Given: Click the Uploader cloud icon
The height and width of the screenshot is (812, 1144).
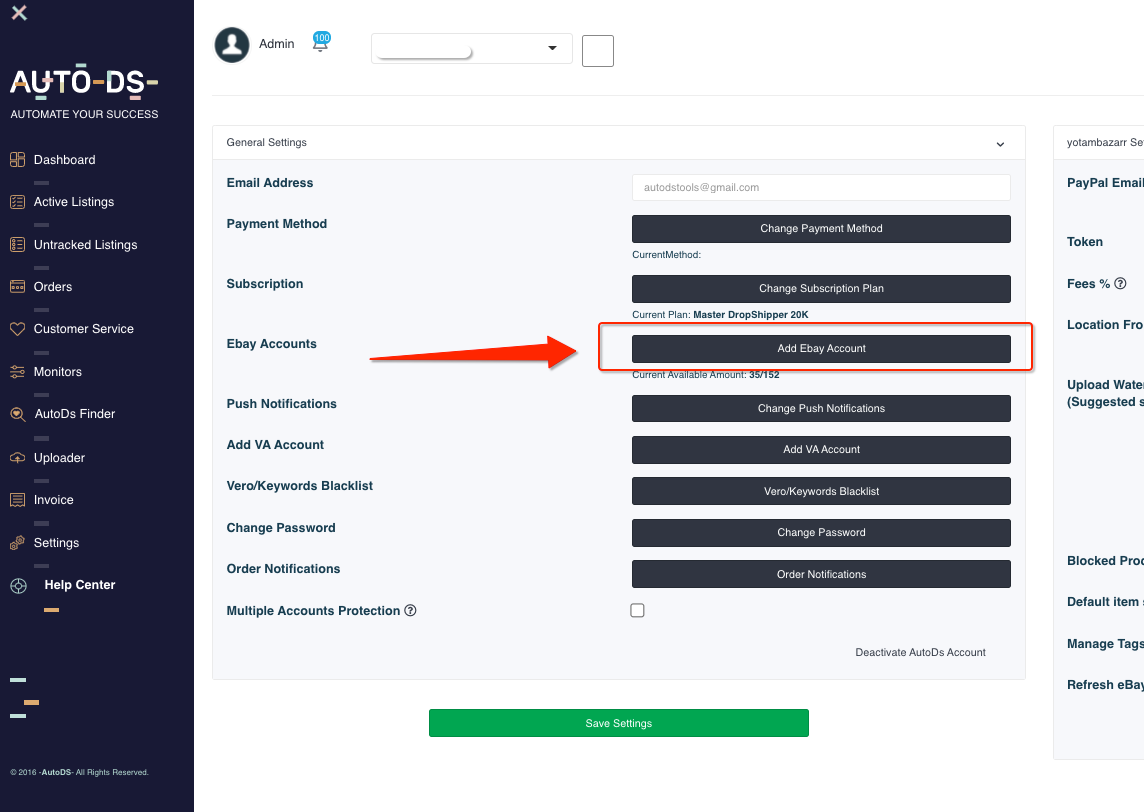Looking at the screenshot, I should [x=18, y=458].
